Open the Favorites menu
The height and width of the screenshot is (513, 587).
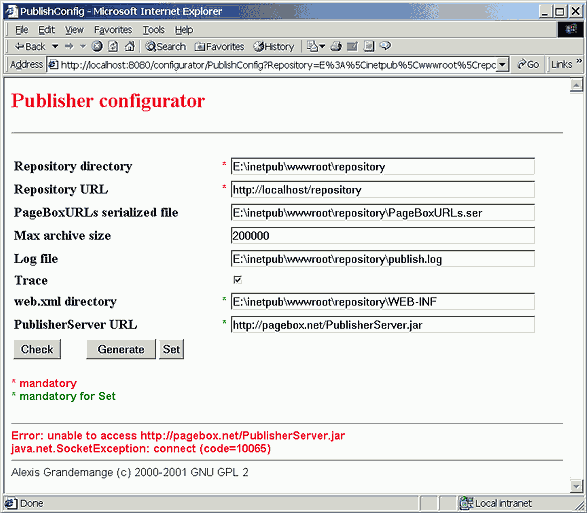click(113, 30)
